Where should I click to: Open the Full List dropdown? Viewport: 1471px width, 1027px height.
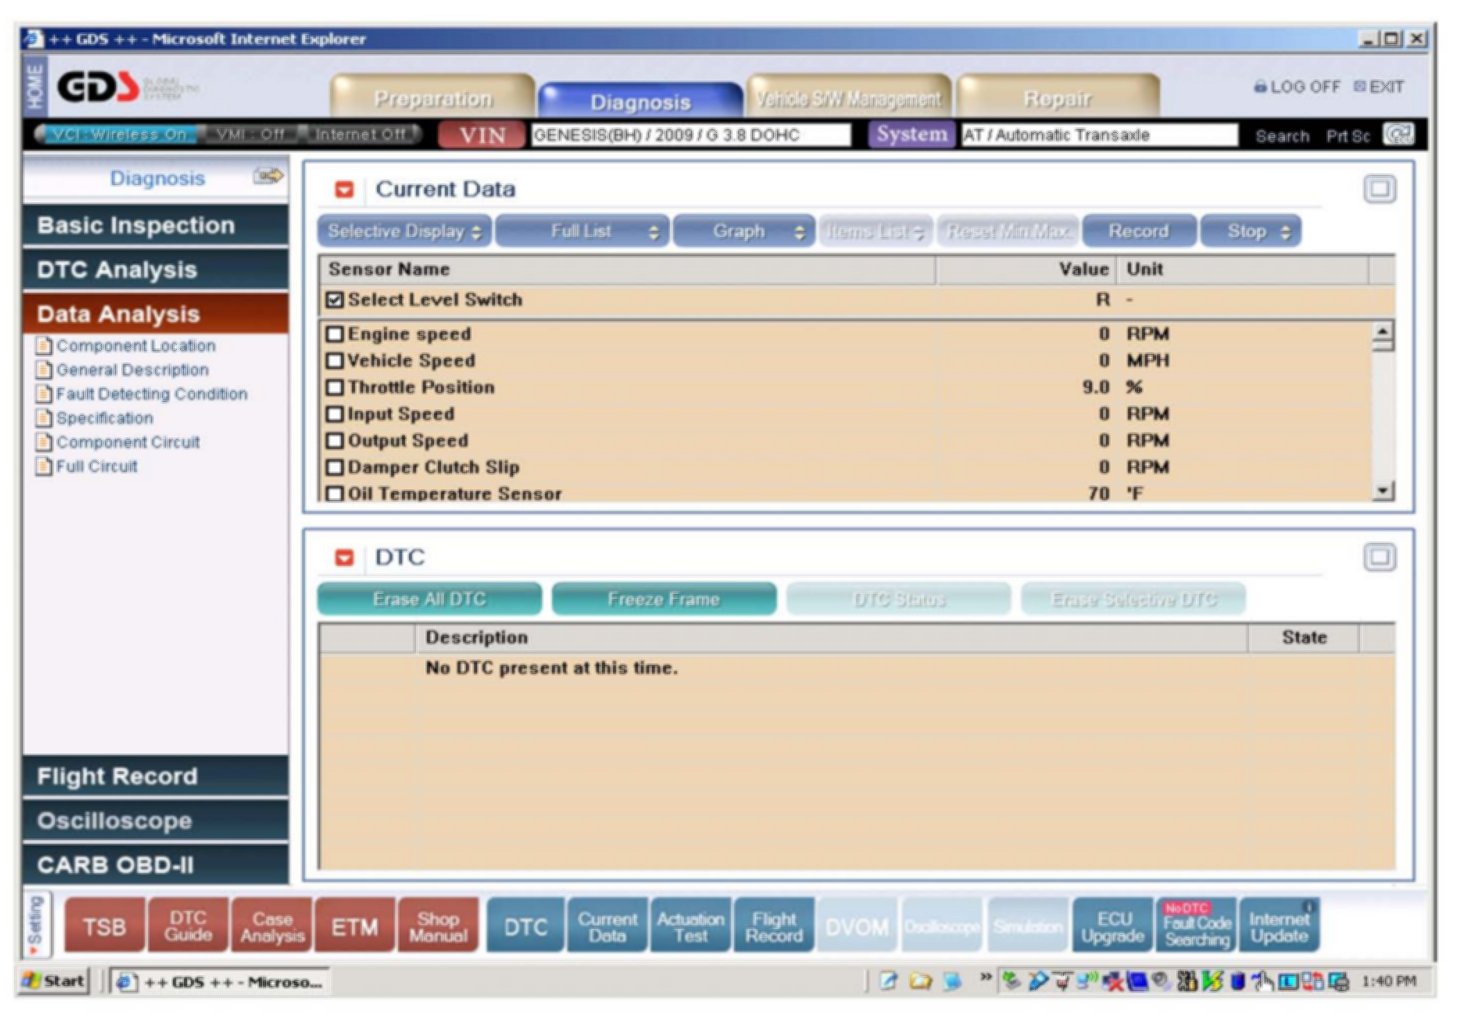[x=582, y=232]
